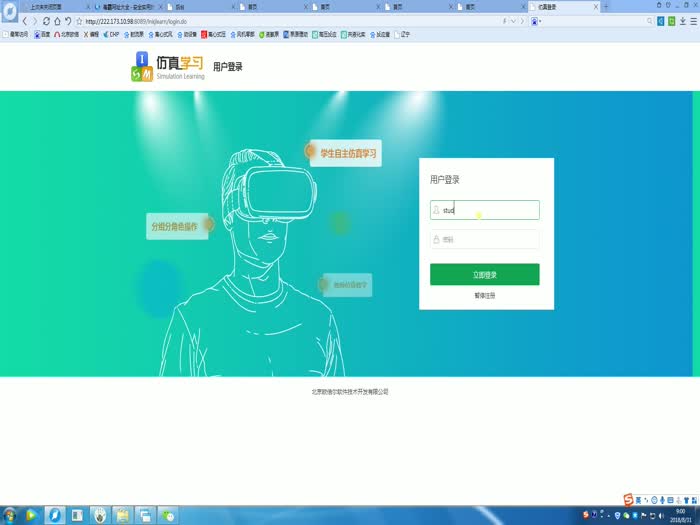Viewport: 700px width, 525px height.
Task: Click the Simulation Learning logo
Action: (x=167, y=67)
